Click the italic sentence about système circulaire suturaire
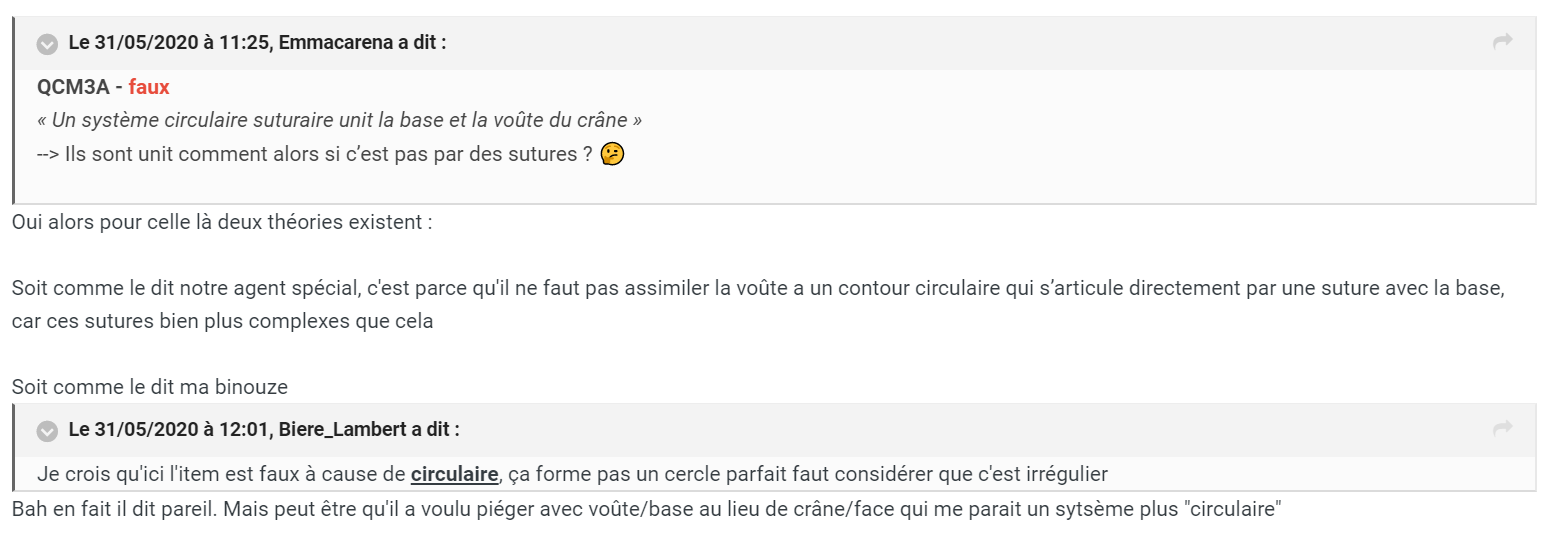 (339, 121)
